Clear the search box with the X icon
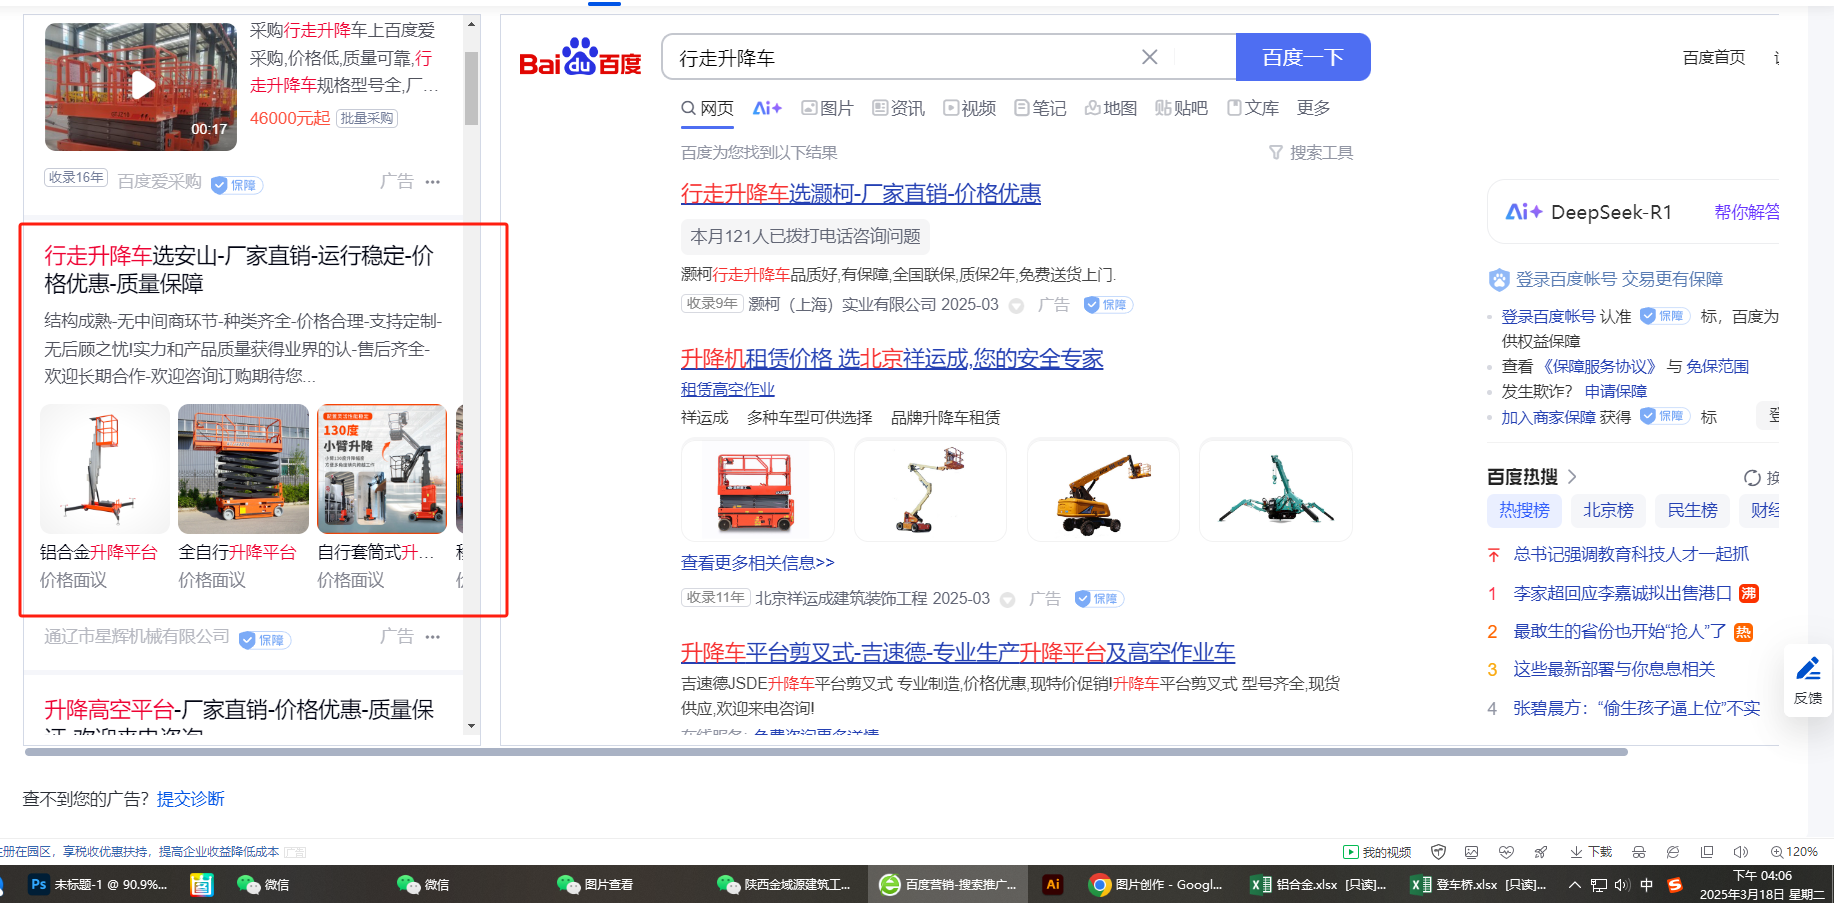 click(x=1150, y=57)
